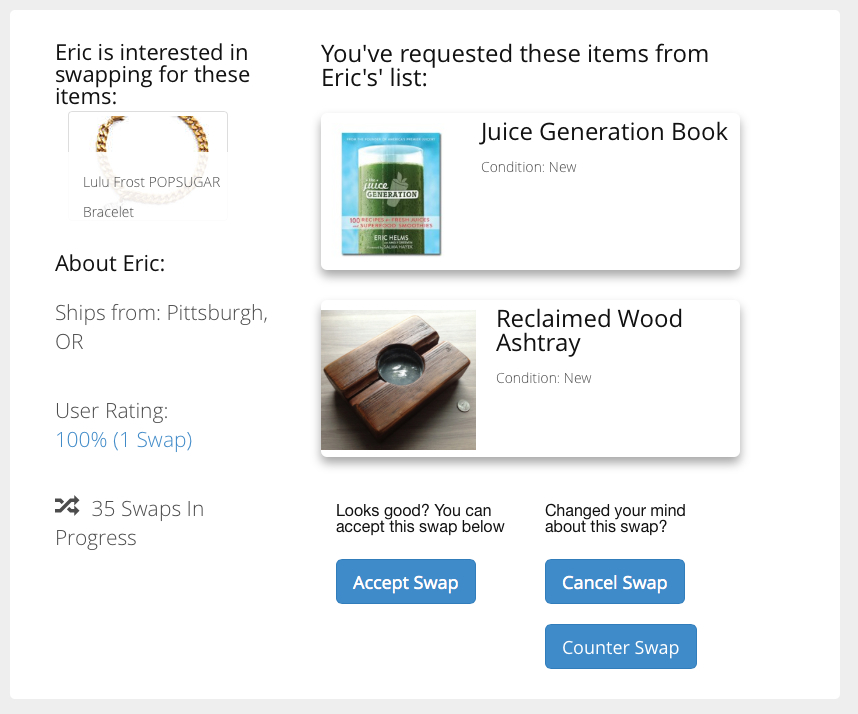Screen dimensions: 858x714
Task: Click the 'You've requested these items' heading
Action: [514, 66]
